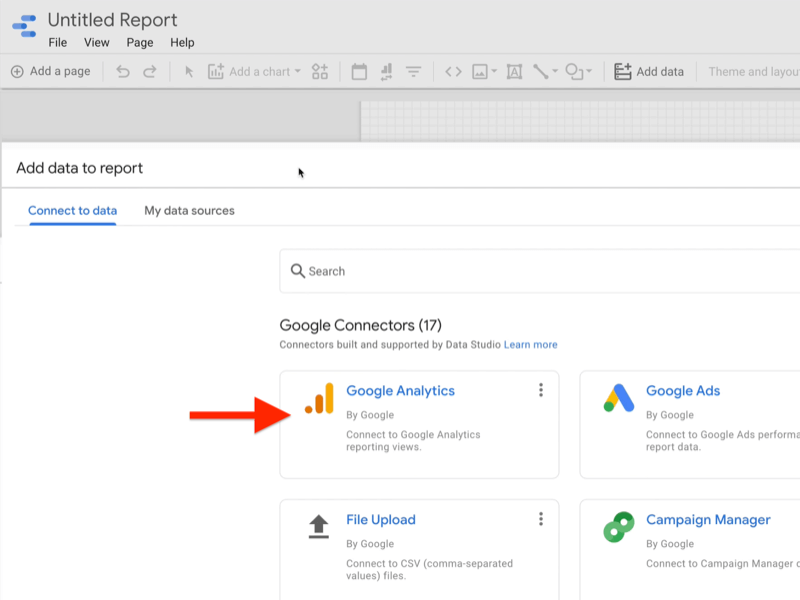The width and height of the screenshot is (800, 600).
Task: Click the connector Search field
Action: [540, 271]
